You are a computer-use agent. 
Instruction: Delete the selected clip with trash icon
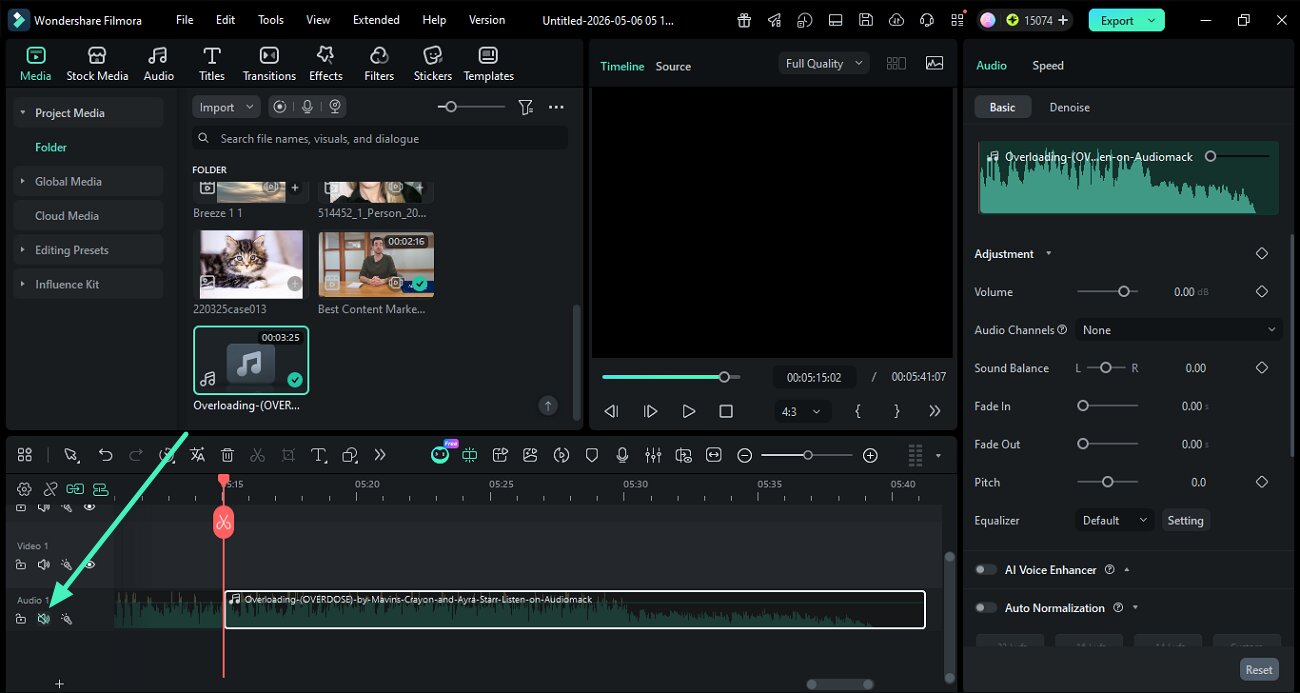tap(227, 455)
